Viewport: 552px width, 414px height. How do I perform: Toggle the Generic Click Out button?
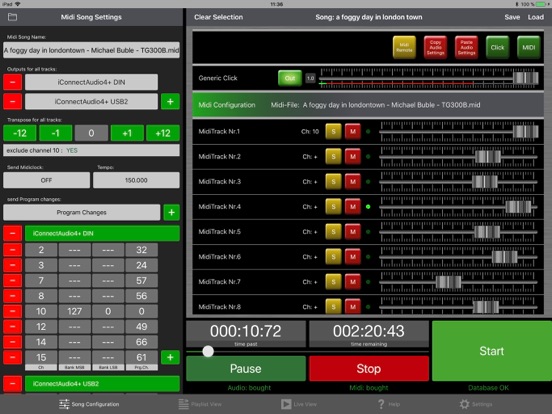tap(290, 78)
